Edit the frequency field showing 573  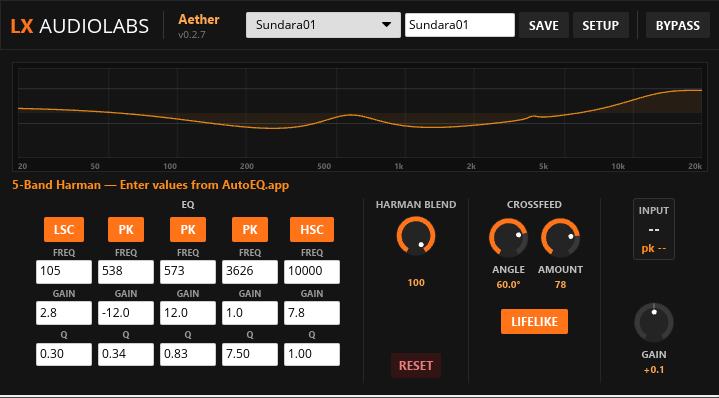[188, 272]
